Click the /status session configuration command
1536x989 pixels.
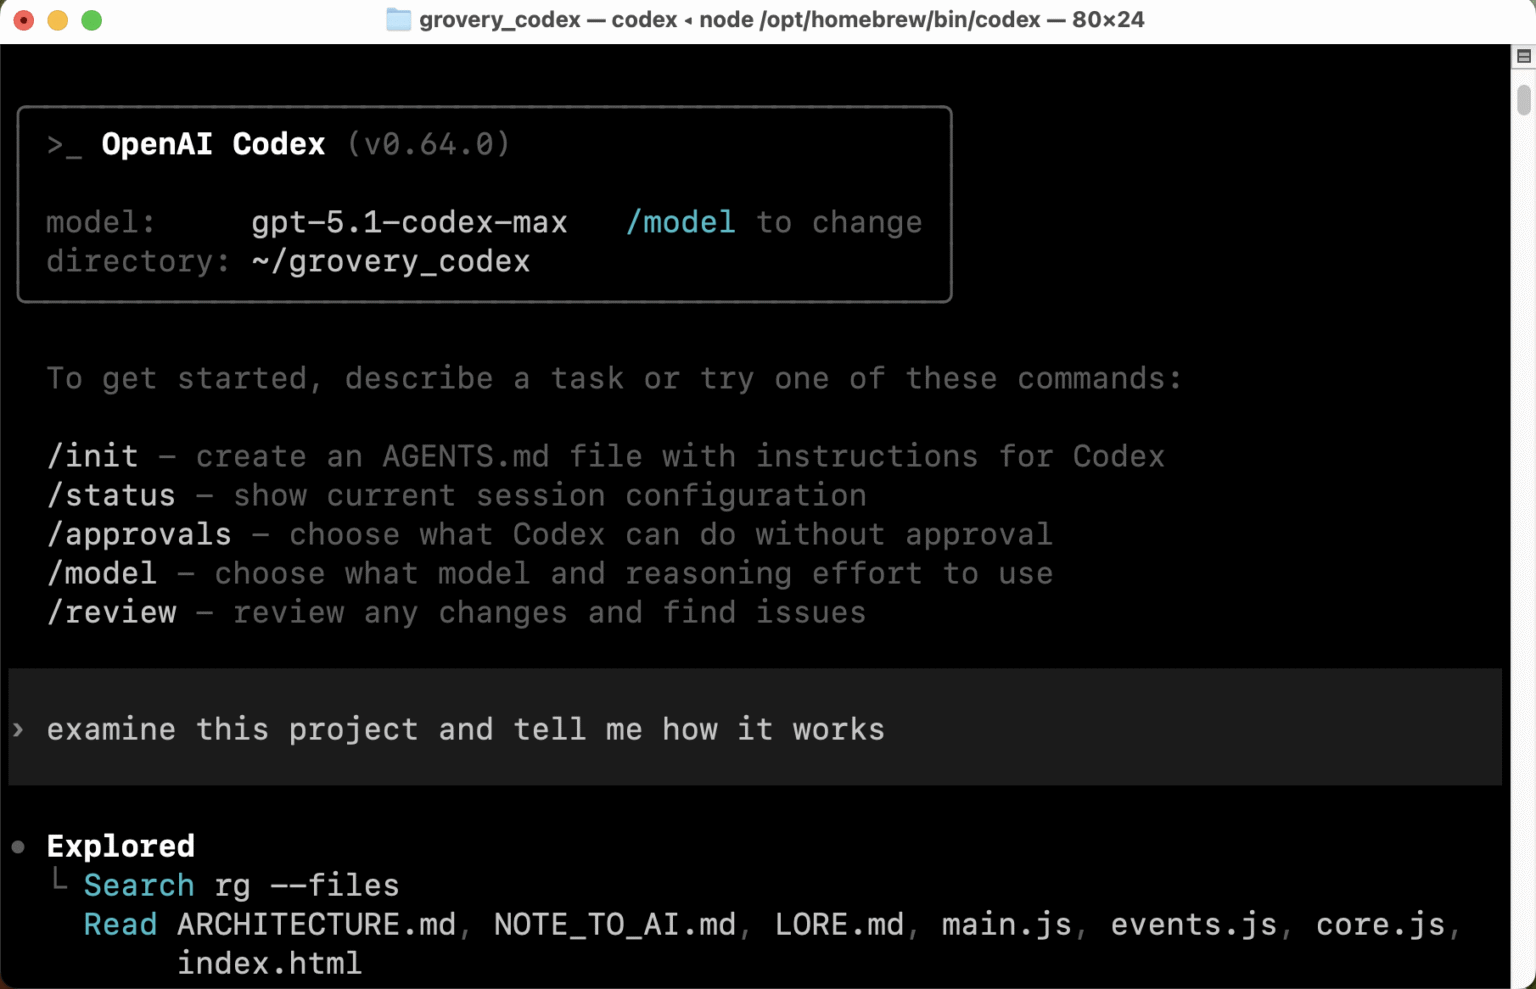111,495
